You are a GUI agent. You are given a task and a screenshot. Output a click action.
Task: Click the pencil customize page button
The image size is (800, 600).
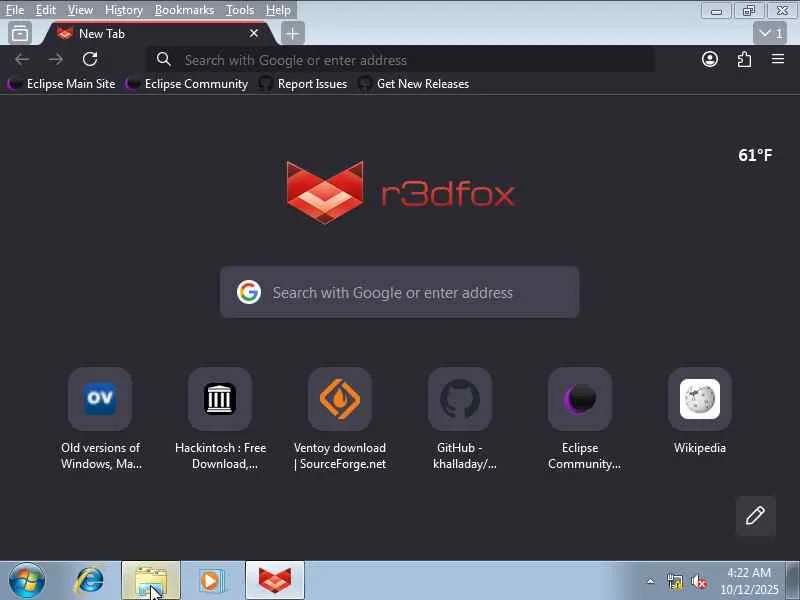coord(756,516)
